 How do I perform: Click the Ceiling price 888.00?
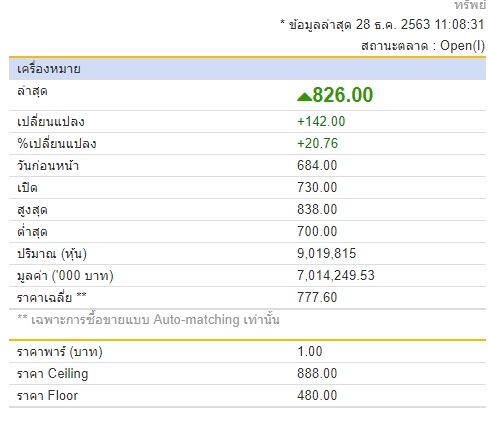(317, 373)
